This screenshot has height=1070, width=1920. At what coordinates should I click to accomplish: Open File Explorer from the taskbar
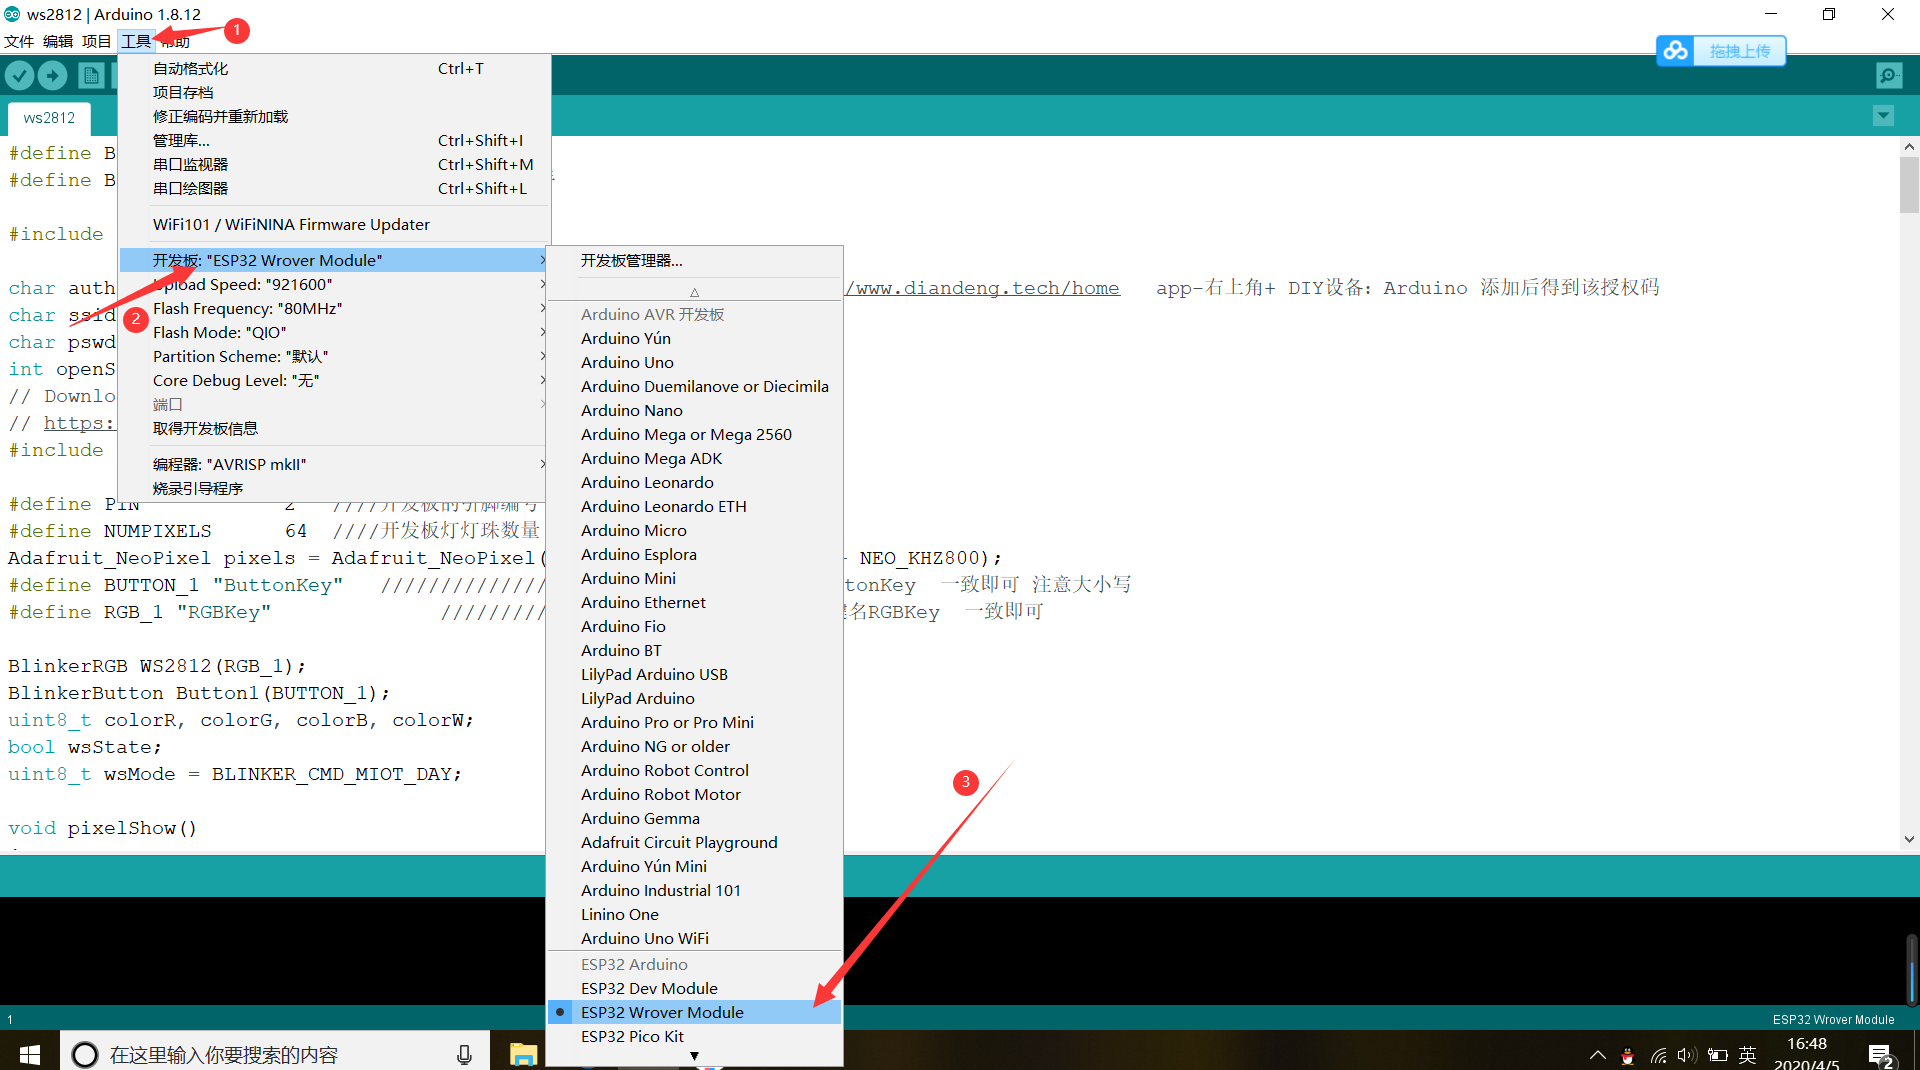click(x=523, y=1054)
